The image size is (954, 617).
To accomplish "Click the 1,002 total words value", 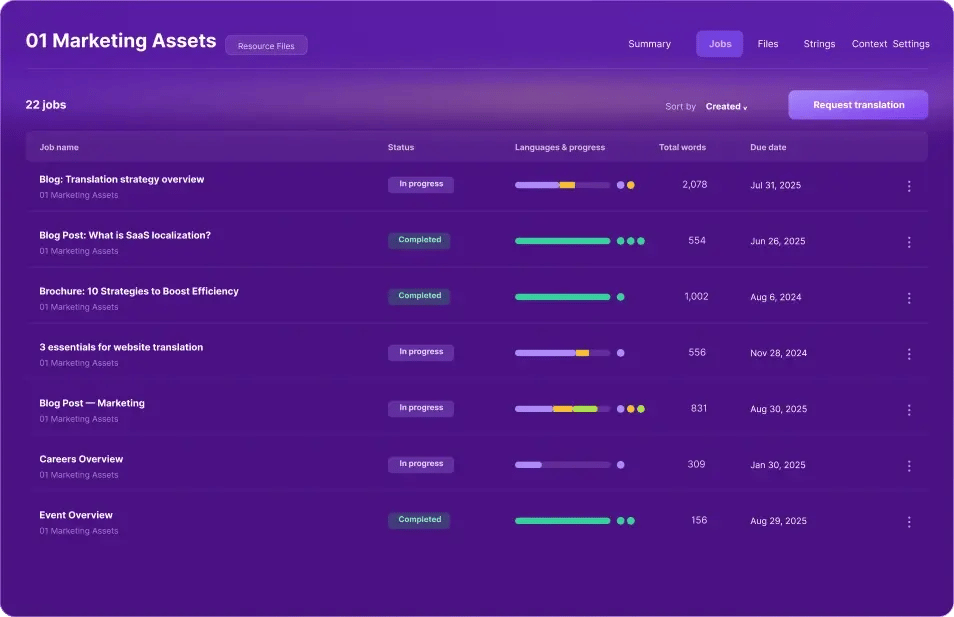I will 696,296.
